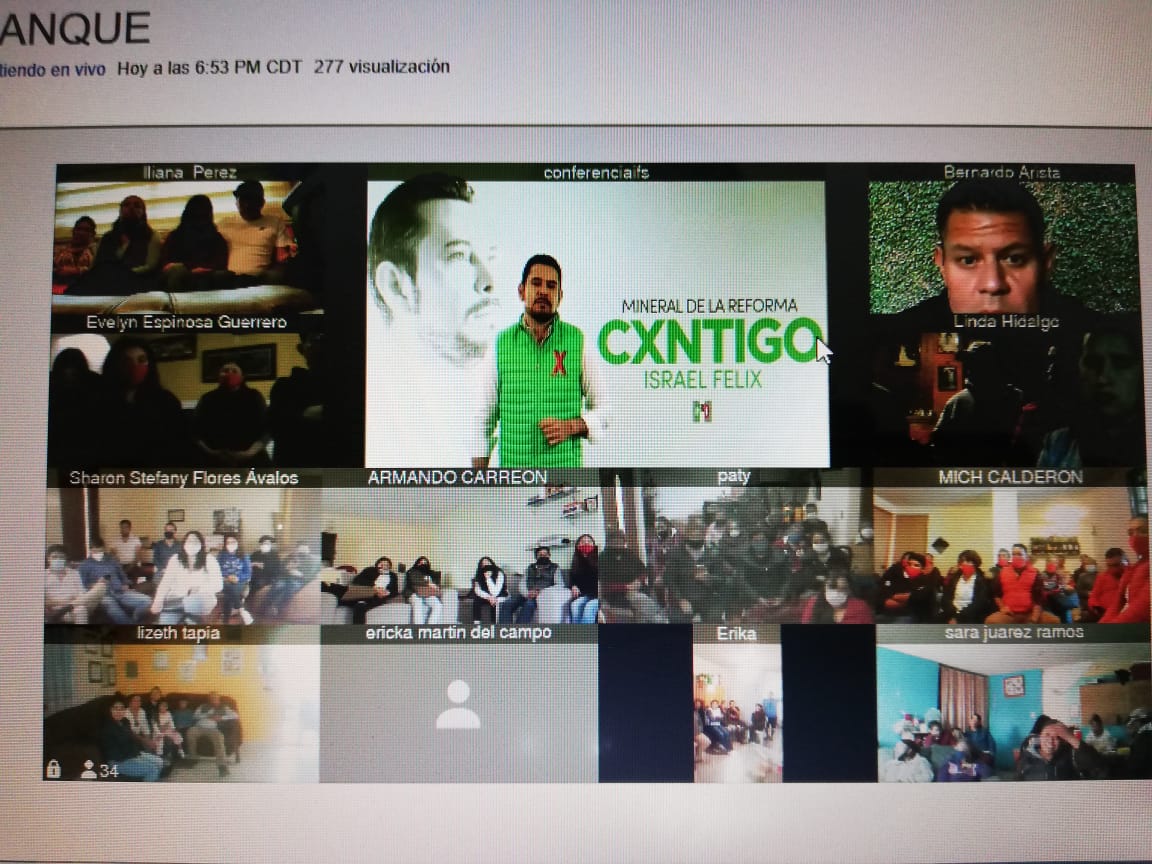
Task: Click the 'Hoy a las 6:53 PM CDT' timestamp
Action: (x=209, y=68)
